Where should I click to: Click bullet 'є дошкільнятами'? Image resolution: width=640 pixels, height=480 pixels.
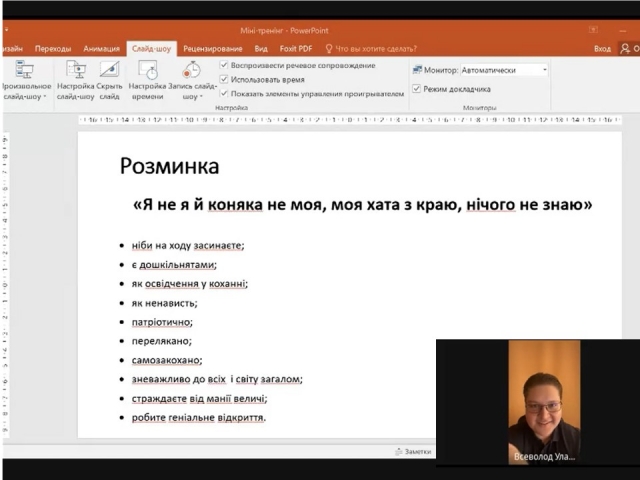pos(174,265)
